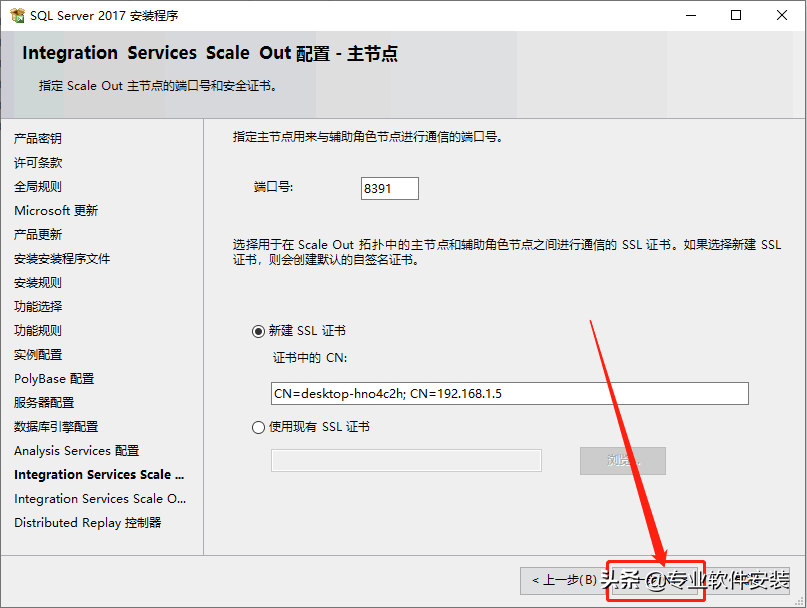Click the 证书中的 CN text field

coord(509,394)
